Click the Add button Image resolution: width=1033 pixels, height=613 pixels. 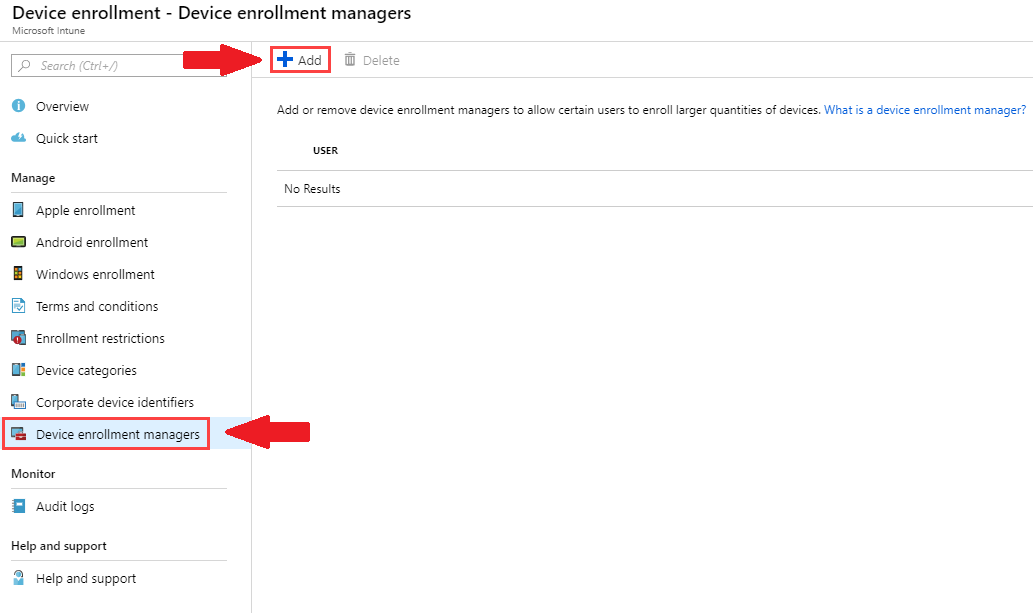(300, 60)
